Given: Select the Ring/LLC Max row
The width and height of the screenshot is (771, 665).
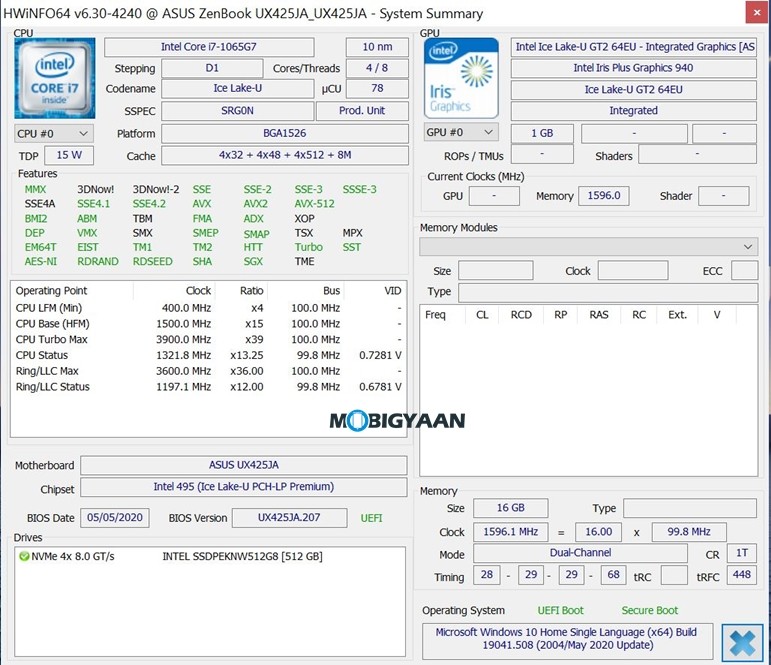Looking at the screenshot, I should 208,371.
